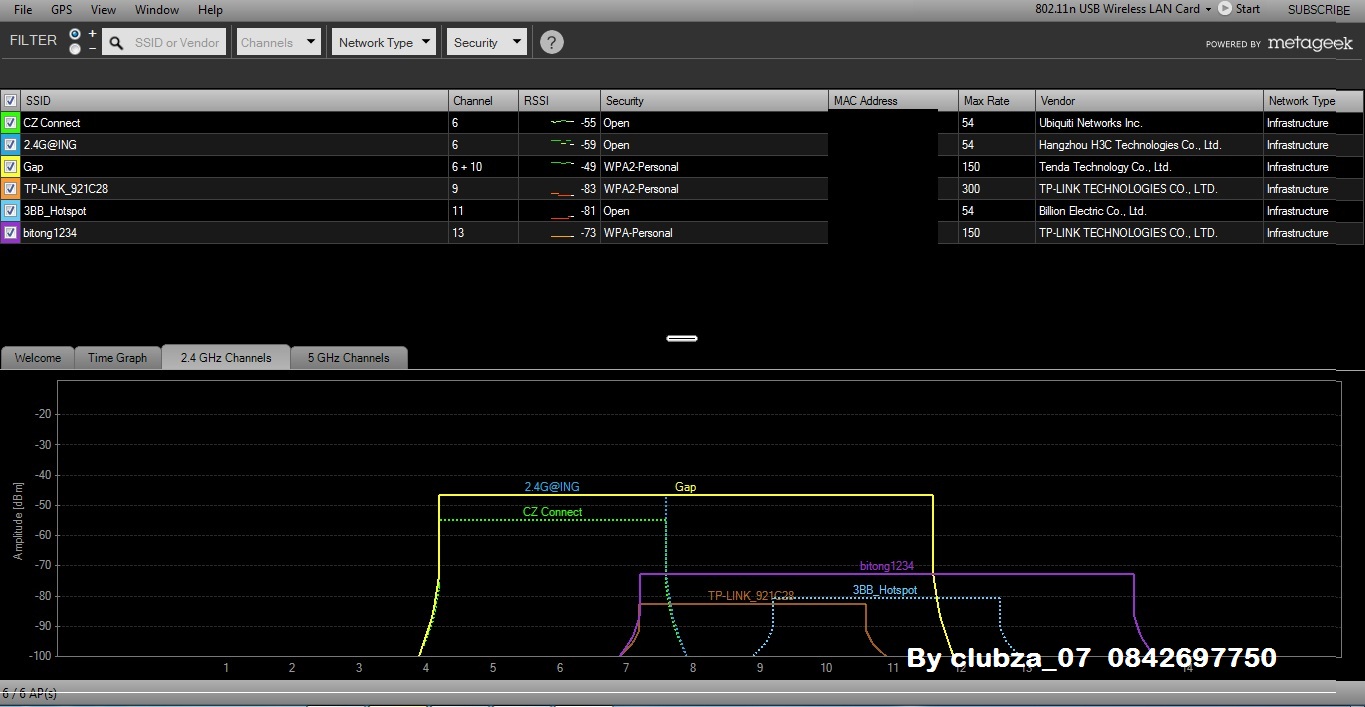Open the GPS menu
The width and height of the screenshot is (1365, 707).
click(x=62, y=9)
